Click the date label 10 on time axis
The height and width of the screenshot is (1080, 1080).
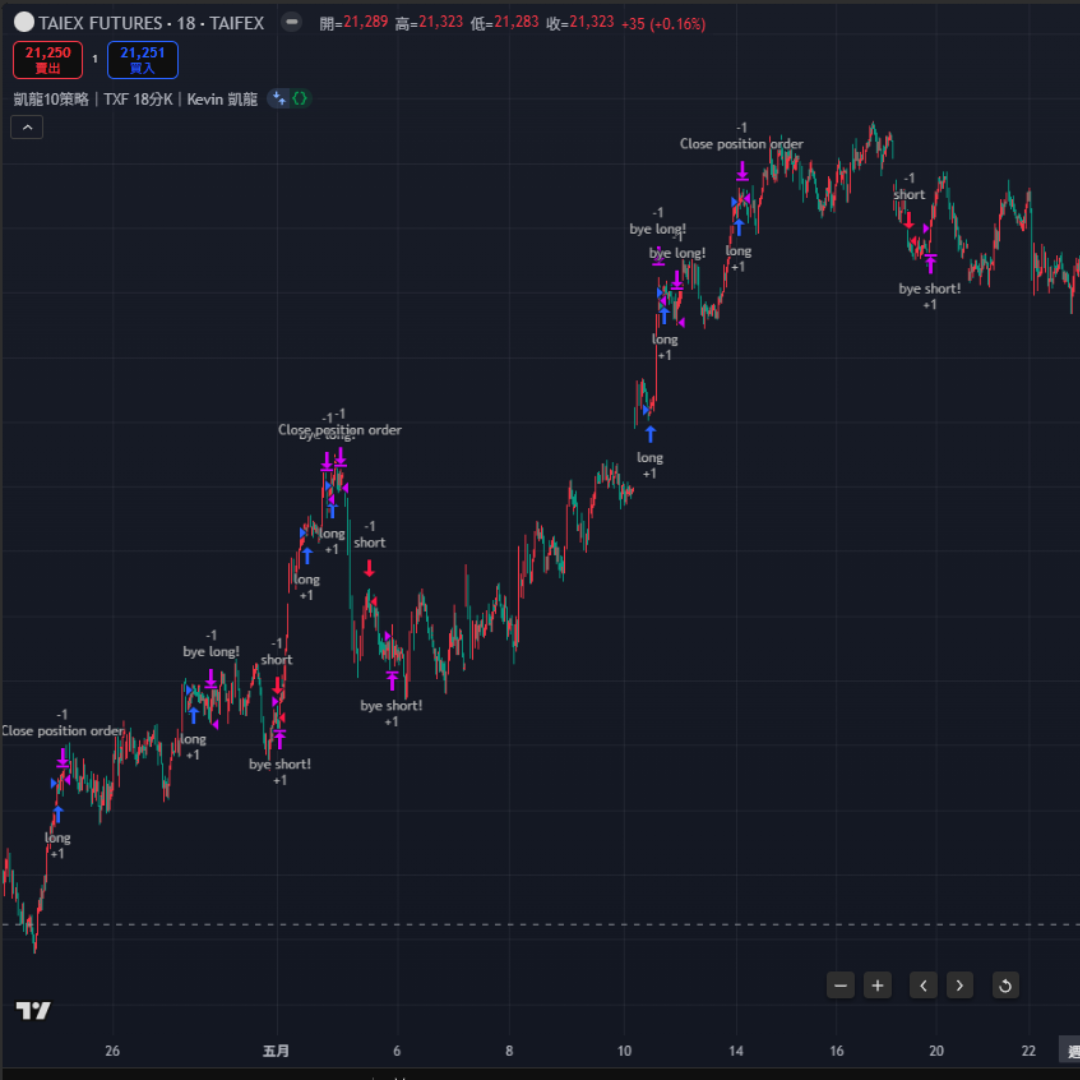point(624,1050)
